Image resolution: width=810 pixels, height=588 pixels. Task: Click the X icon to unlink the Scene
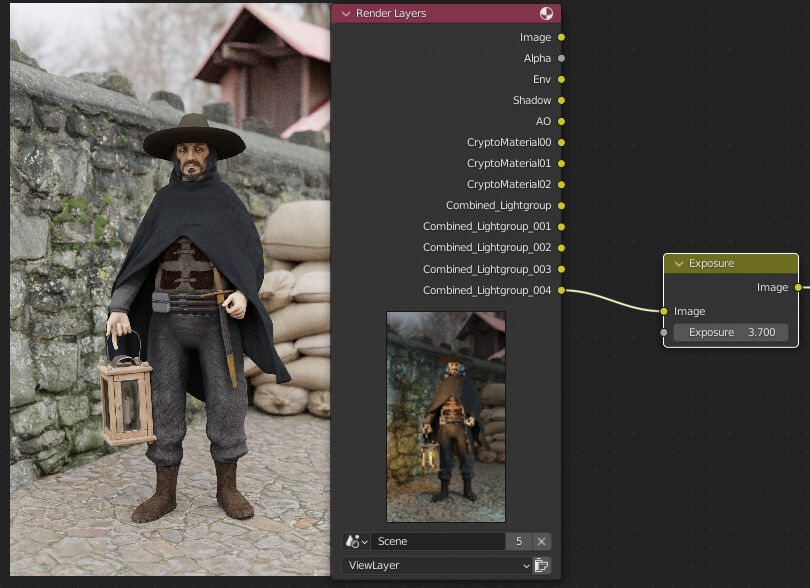tap(541, 541)
